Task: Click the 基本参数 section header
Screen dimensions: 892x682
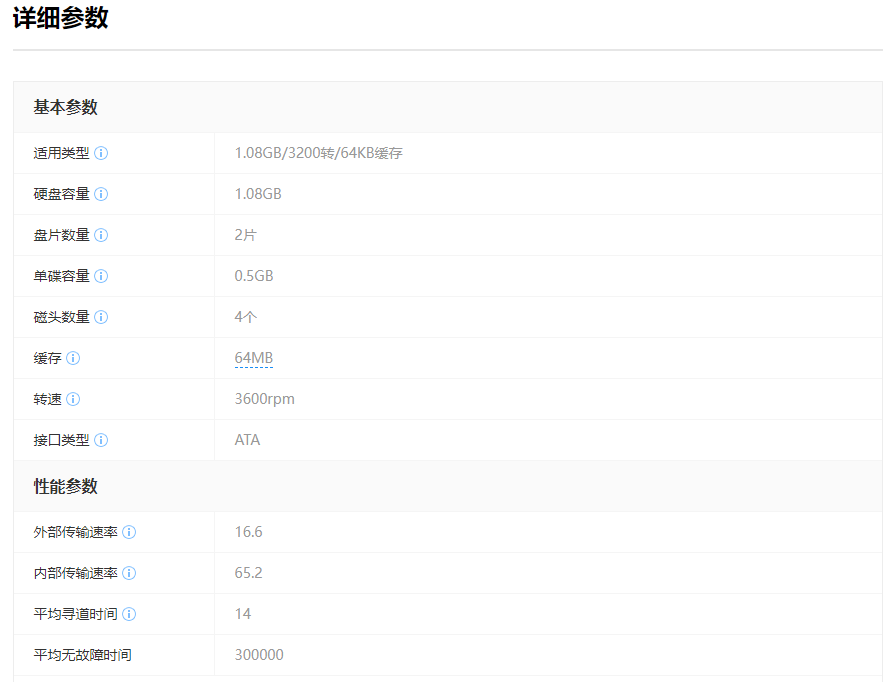Action: [66, 107]
